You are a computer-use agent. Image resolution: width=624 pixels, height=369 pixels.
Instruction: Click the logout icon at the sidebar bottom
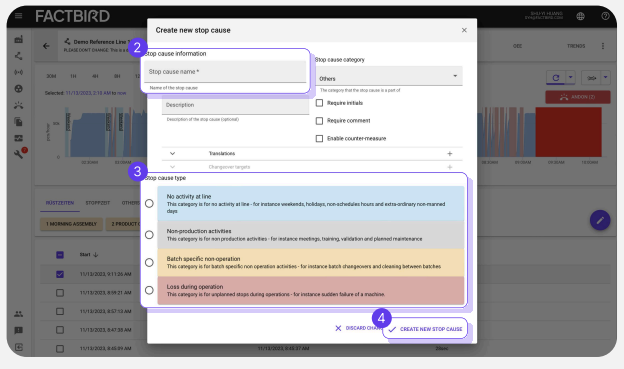coord(18,347)
